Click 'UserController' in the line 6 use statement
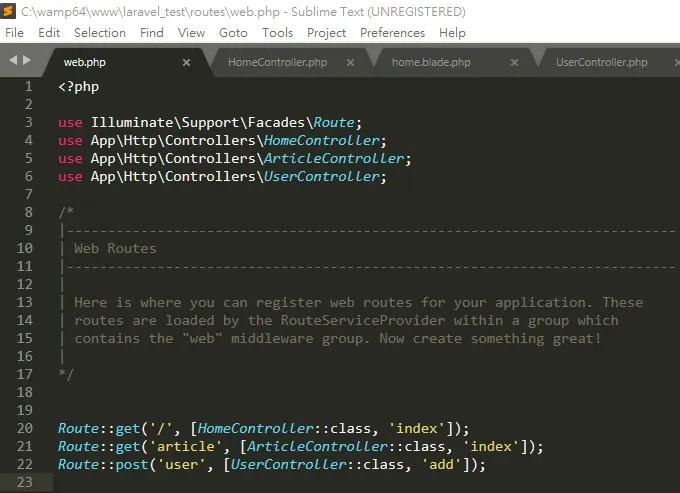Image resolution: width=680 pixels, height=493 pixels. point(321,176)
